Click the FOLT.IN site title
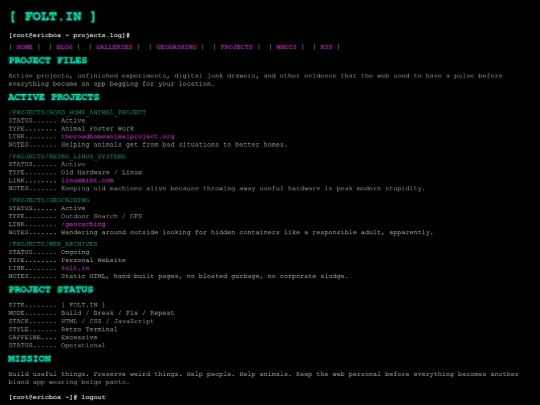Viewport: 540px width, 405px height. click(53, 17)
